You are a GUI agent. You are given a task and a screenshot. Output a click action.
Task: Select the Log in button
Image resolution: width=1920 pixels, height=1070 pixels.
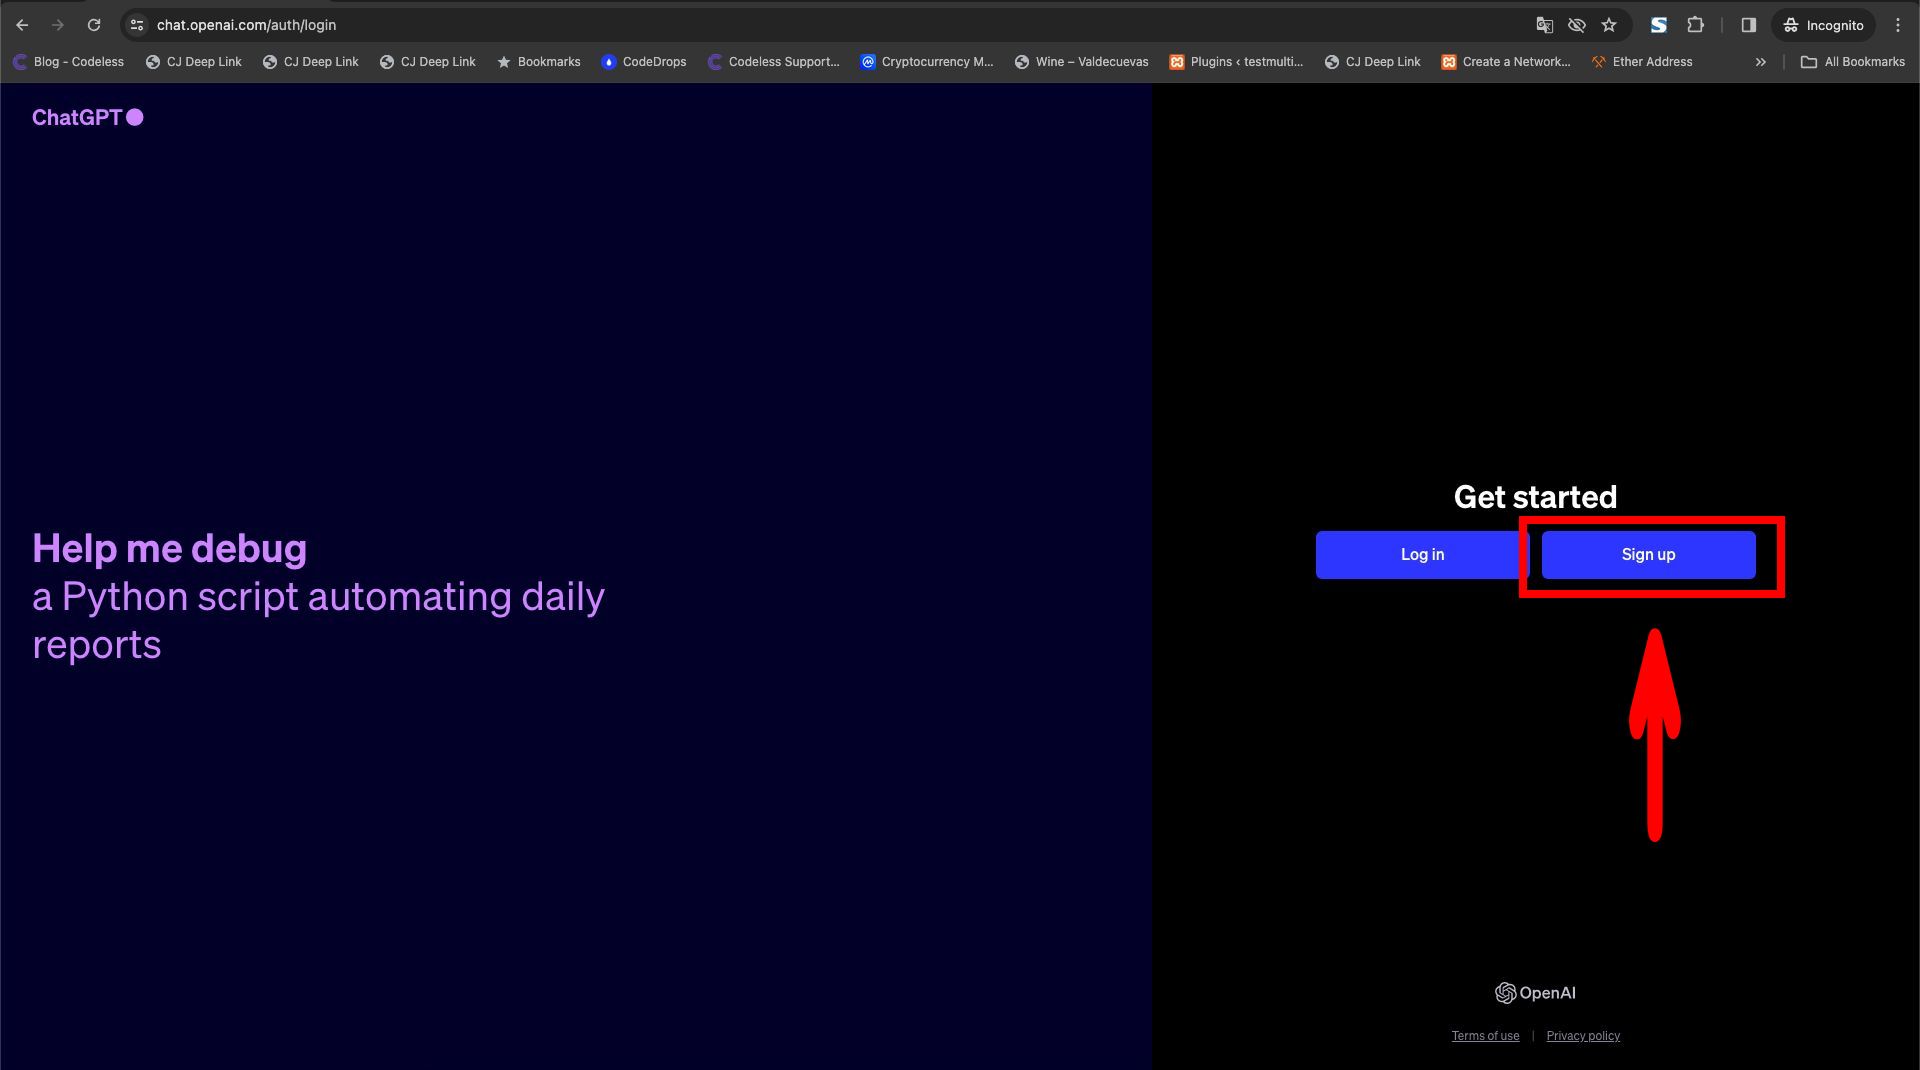point(1422,555)
